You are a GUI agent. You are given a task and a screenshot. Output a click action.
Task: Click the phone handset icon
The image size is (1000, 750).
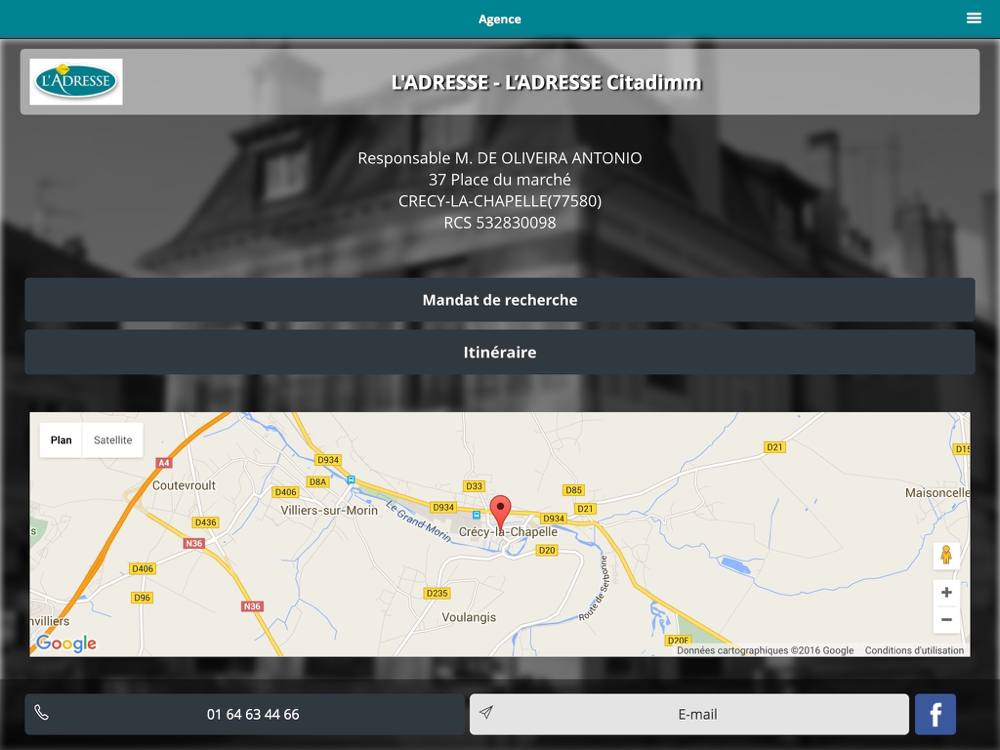pos(41,712)
